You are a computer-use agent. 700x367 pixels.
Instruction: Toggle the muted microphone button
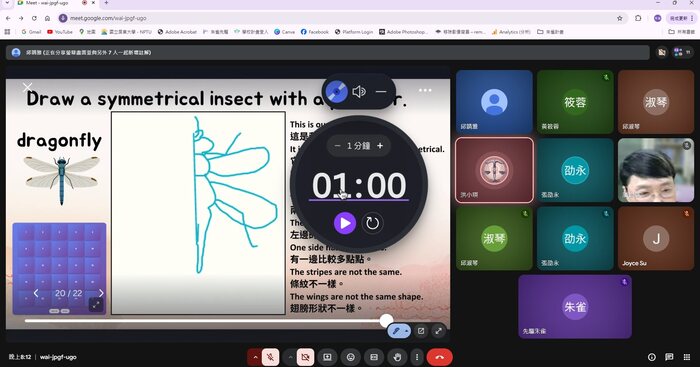270,357
